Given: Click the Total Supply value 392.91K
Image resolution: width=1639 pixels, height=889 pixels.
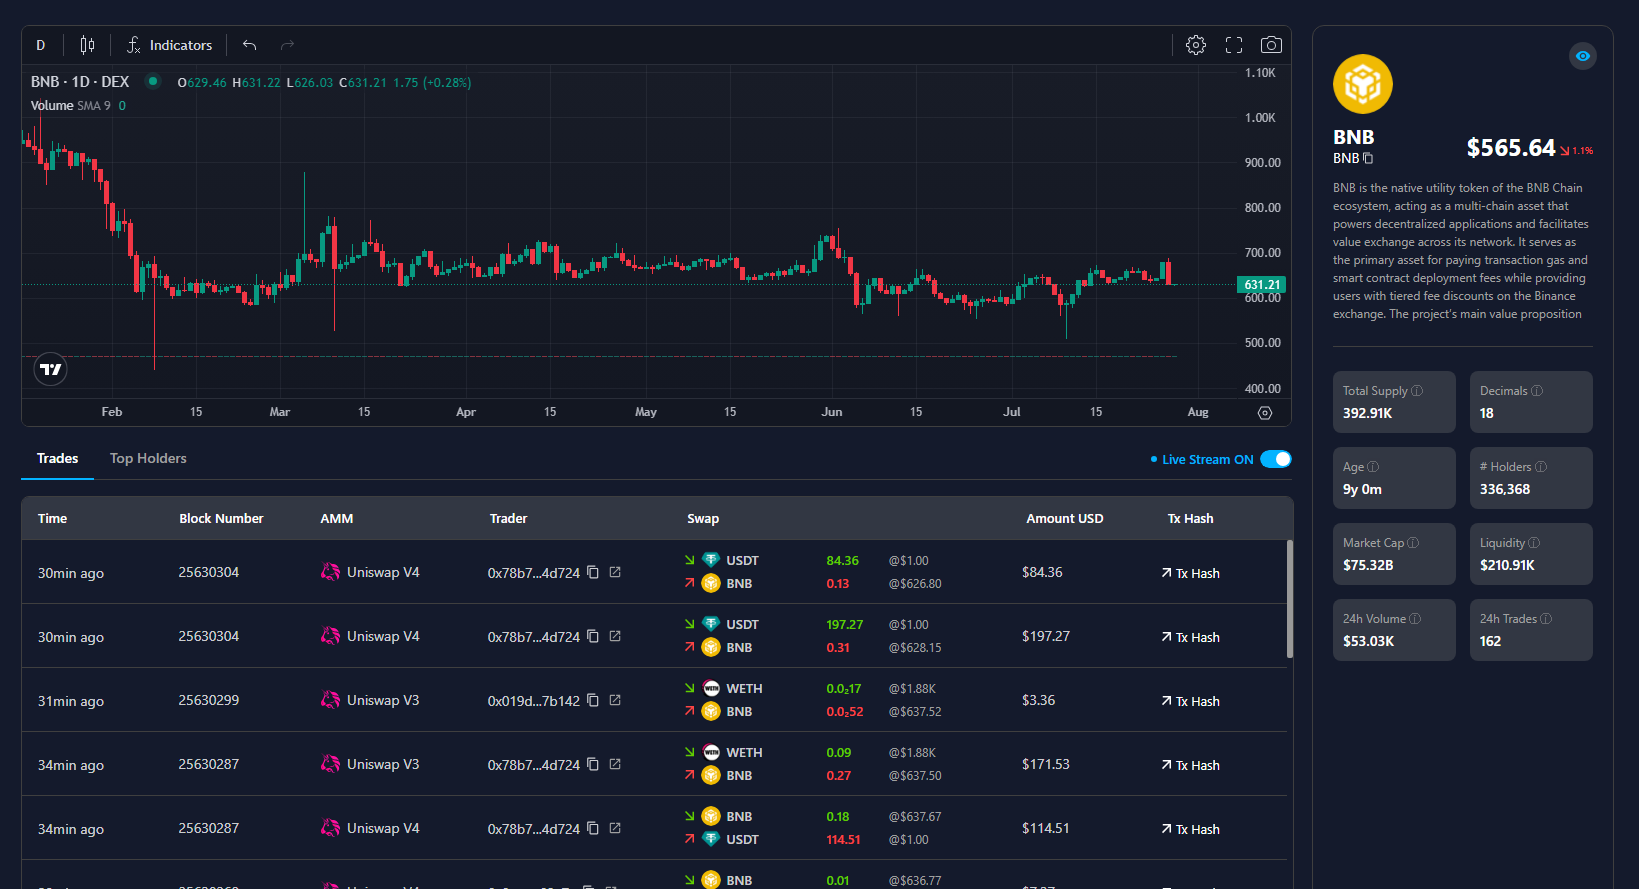Looking at the screenshot, I should click(1367, 413).
